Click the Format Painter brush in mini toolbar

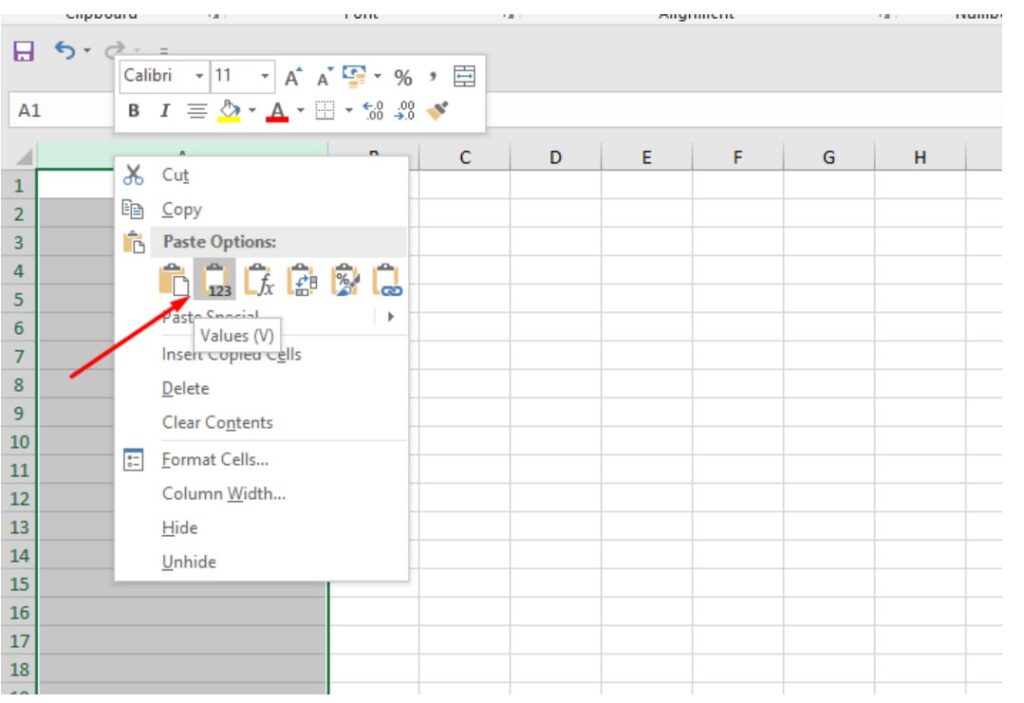point(437,110)
